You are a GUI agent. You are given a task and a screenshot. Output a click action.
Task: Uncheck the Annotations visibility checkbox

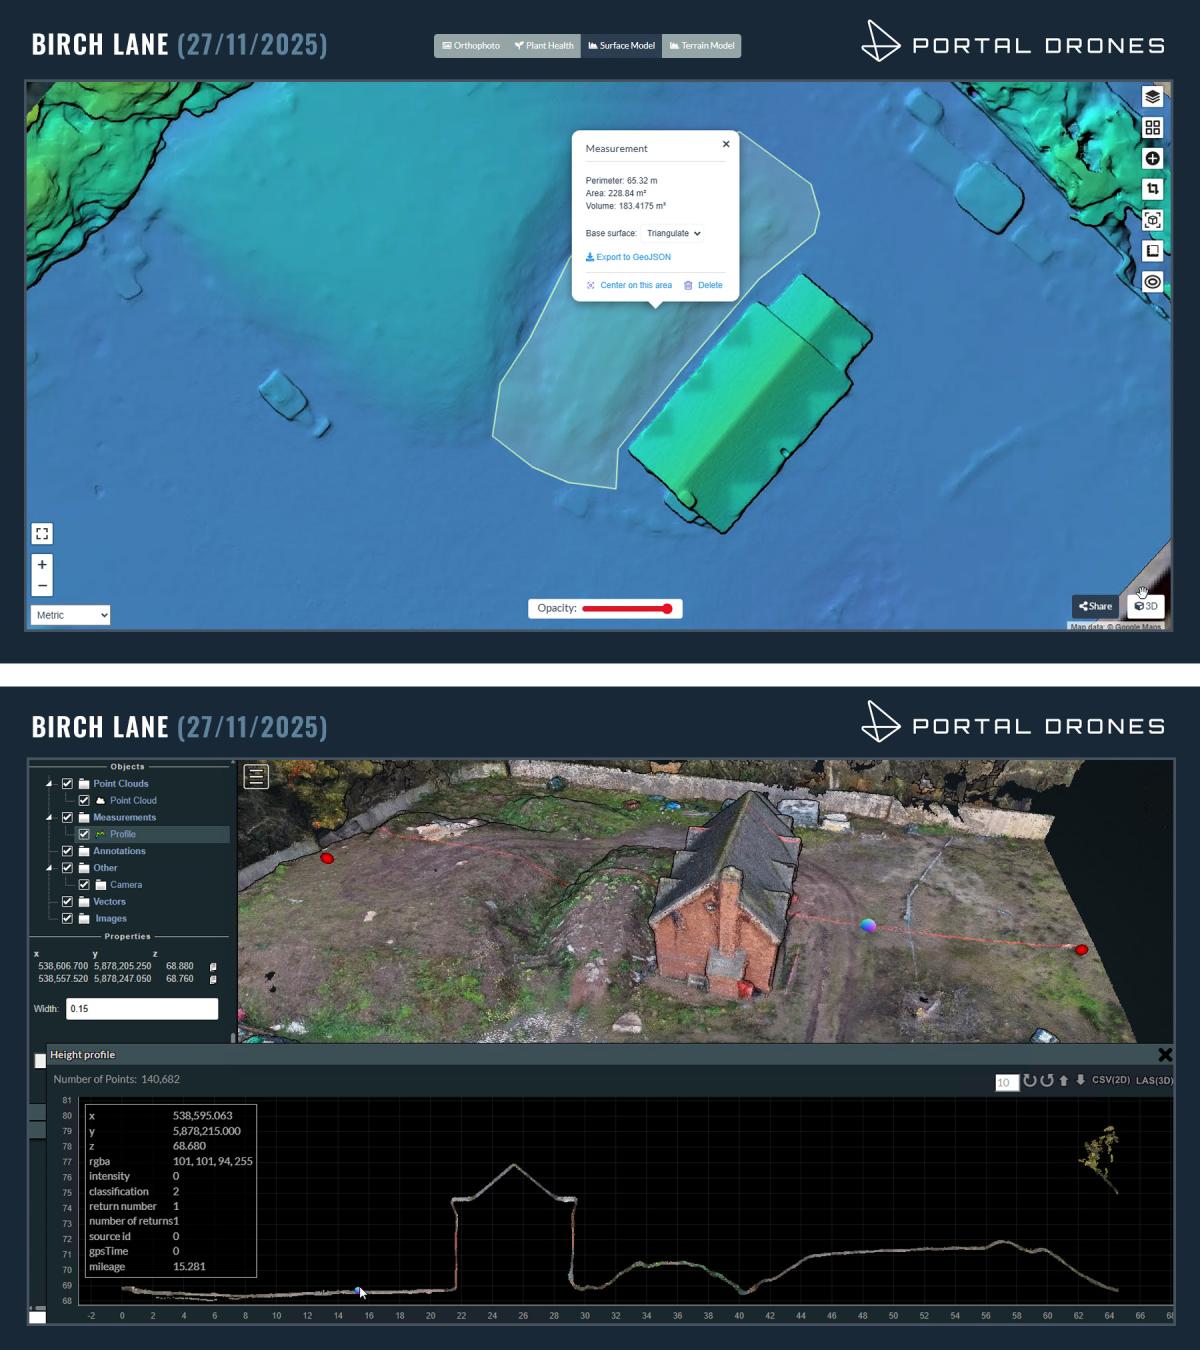tap(66, 851)
